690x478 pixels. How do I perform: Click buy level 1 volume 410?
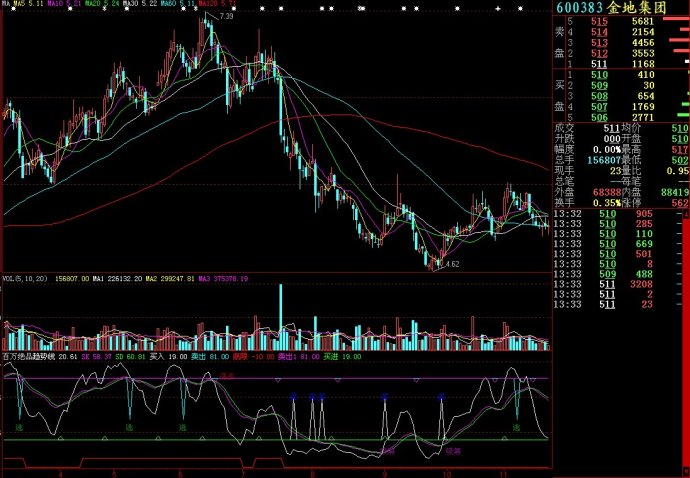(x=646, y=75)
